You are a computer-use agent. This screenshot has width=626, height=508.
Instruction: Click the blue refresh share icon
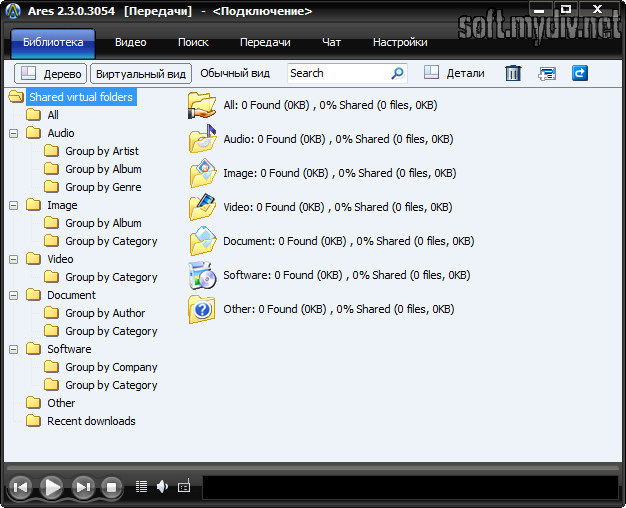coord(580,73)
